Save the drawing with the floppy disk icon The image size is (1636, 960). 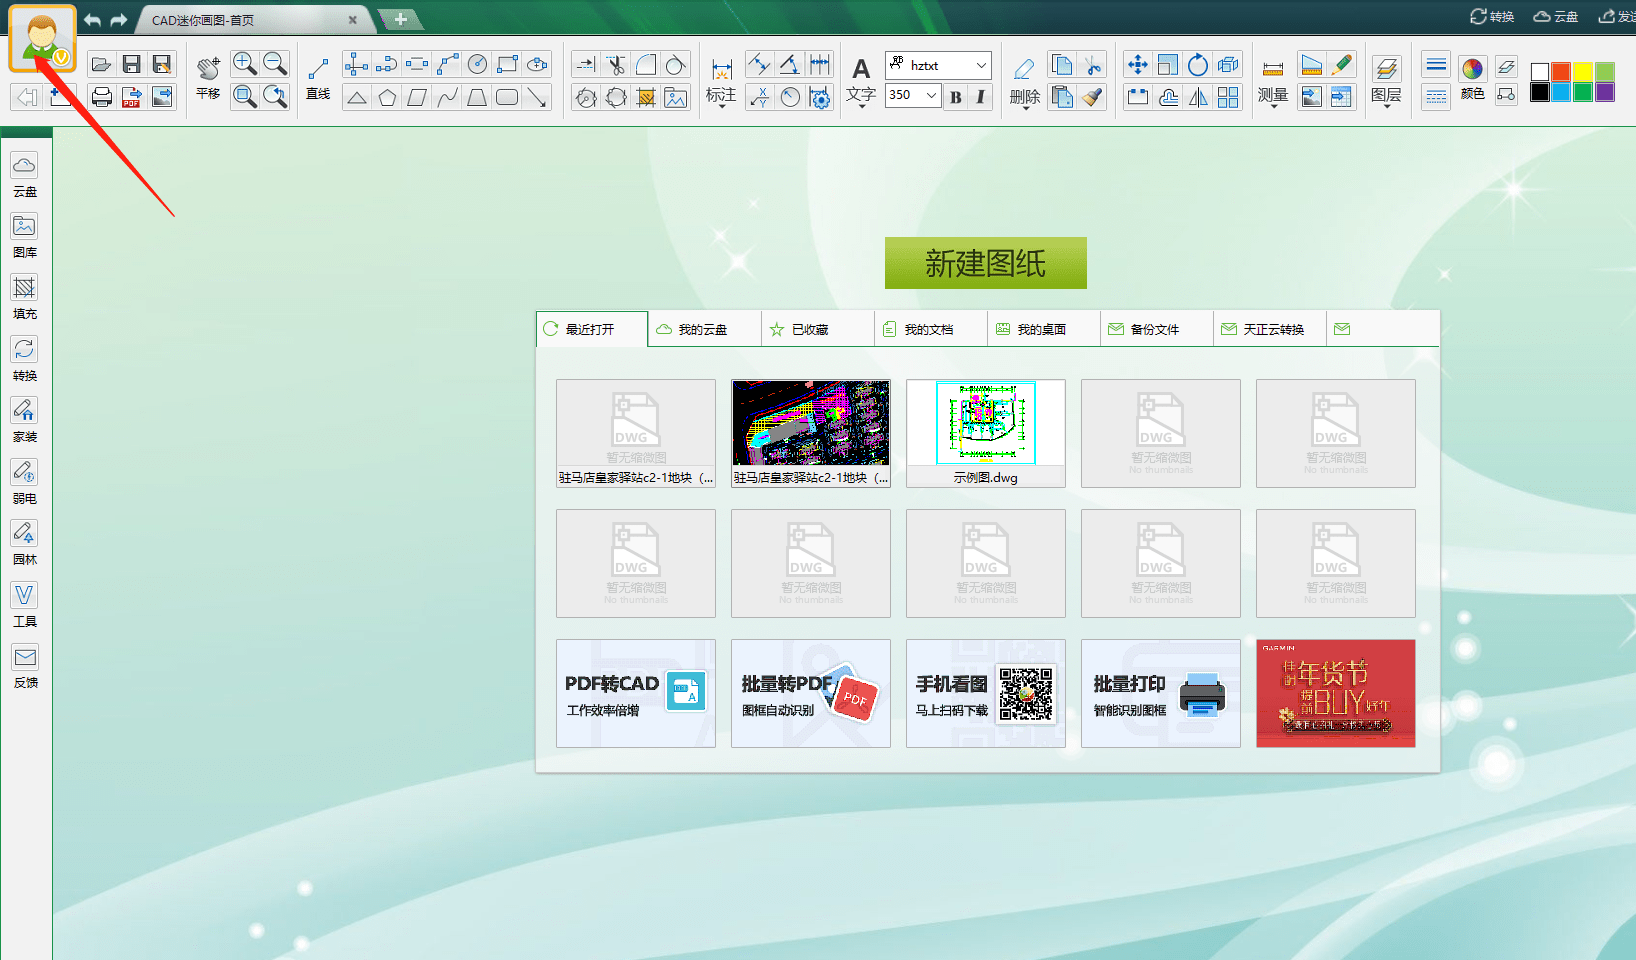[131, 65]
